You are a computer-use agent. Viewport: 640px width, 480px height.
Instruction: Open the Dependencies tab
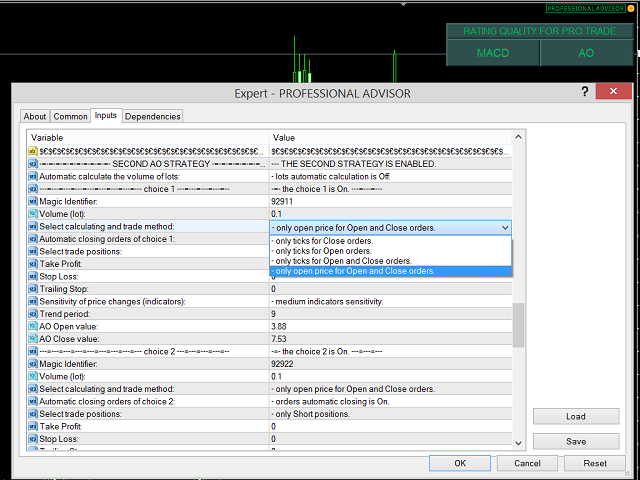point(153,117)
